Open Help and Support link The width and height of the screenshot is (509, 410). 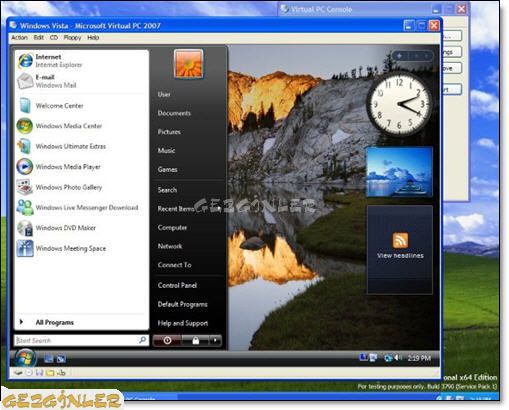click(183, 323)
